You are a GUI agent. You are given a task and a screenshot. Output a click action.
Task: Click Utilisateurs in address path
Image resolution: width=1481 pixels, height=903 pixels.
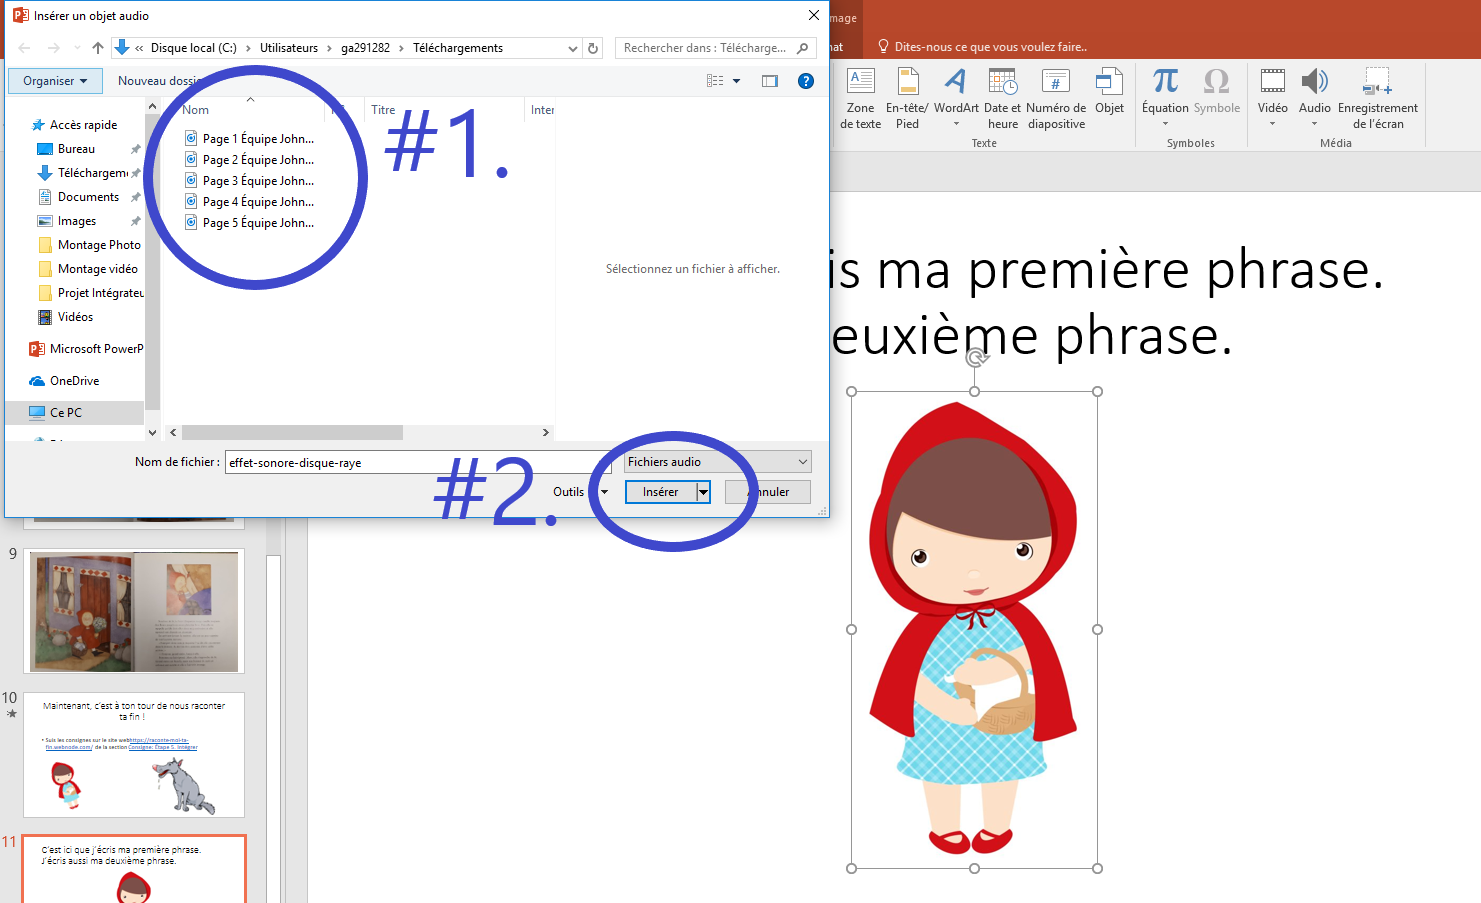(289, 48)
